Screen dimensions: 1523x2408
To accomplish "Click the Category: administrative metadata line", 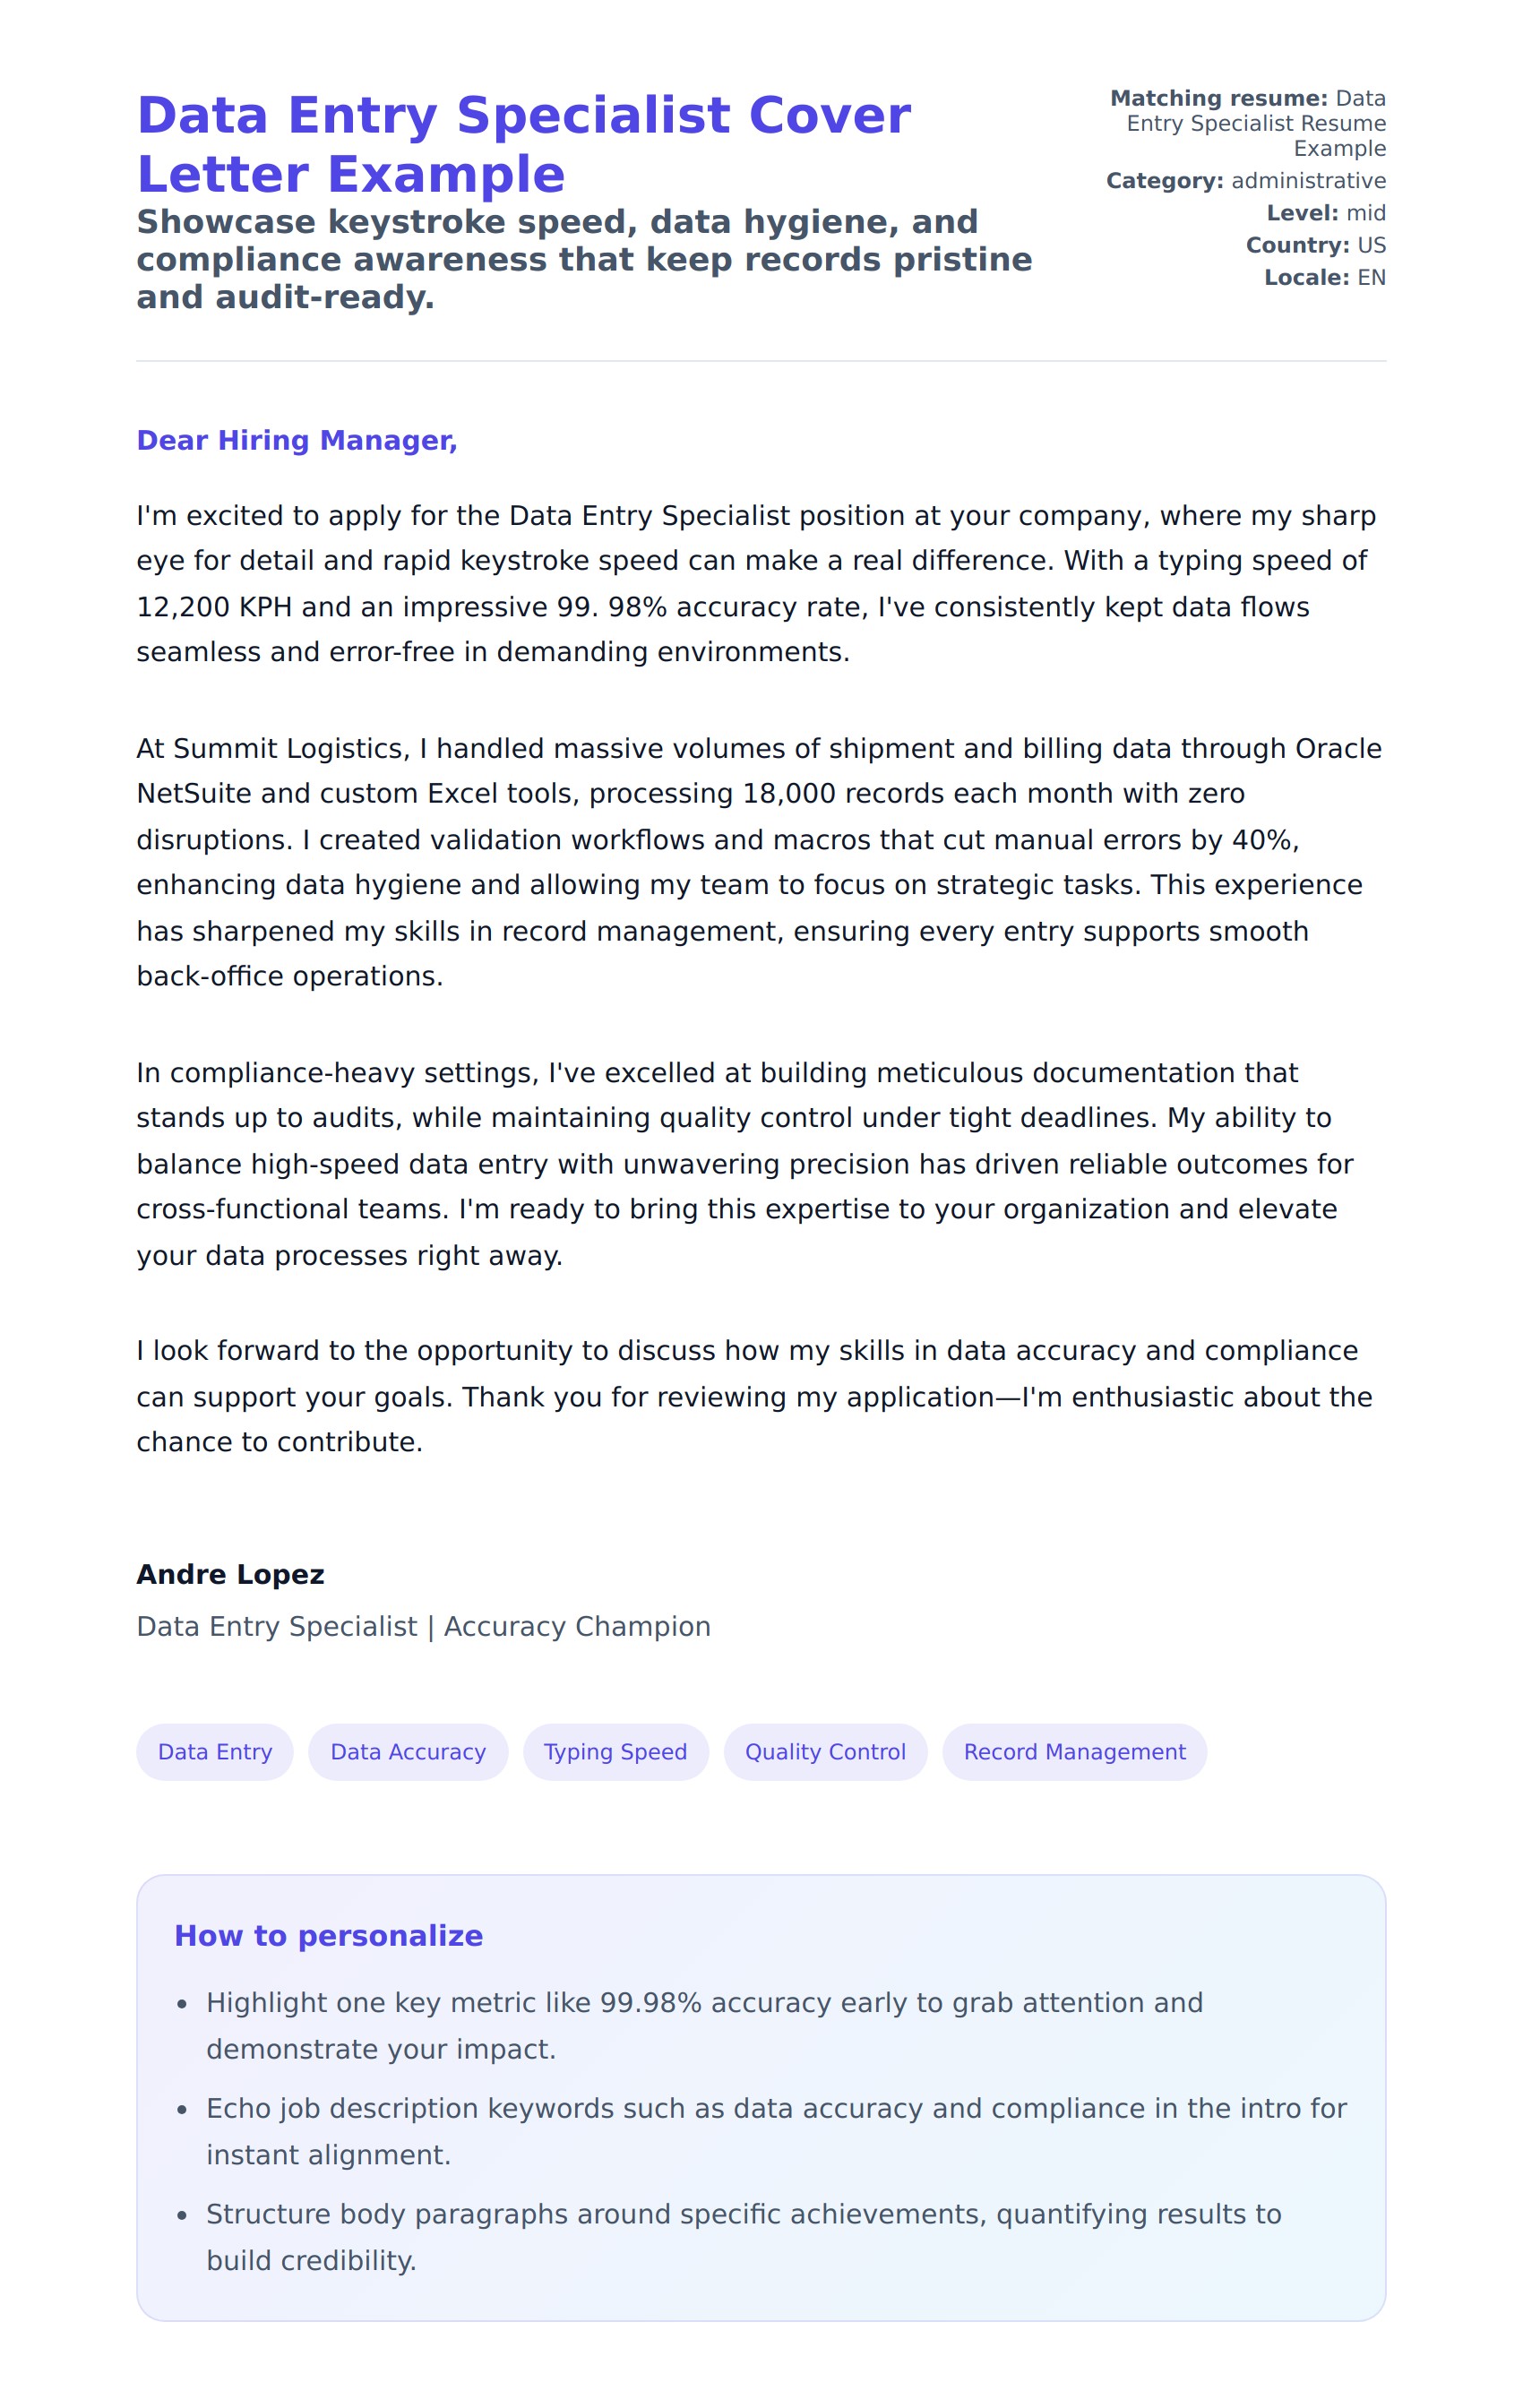I will [1245, 181].
